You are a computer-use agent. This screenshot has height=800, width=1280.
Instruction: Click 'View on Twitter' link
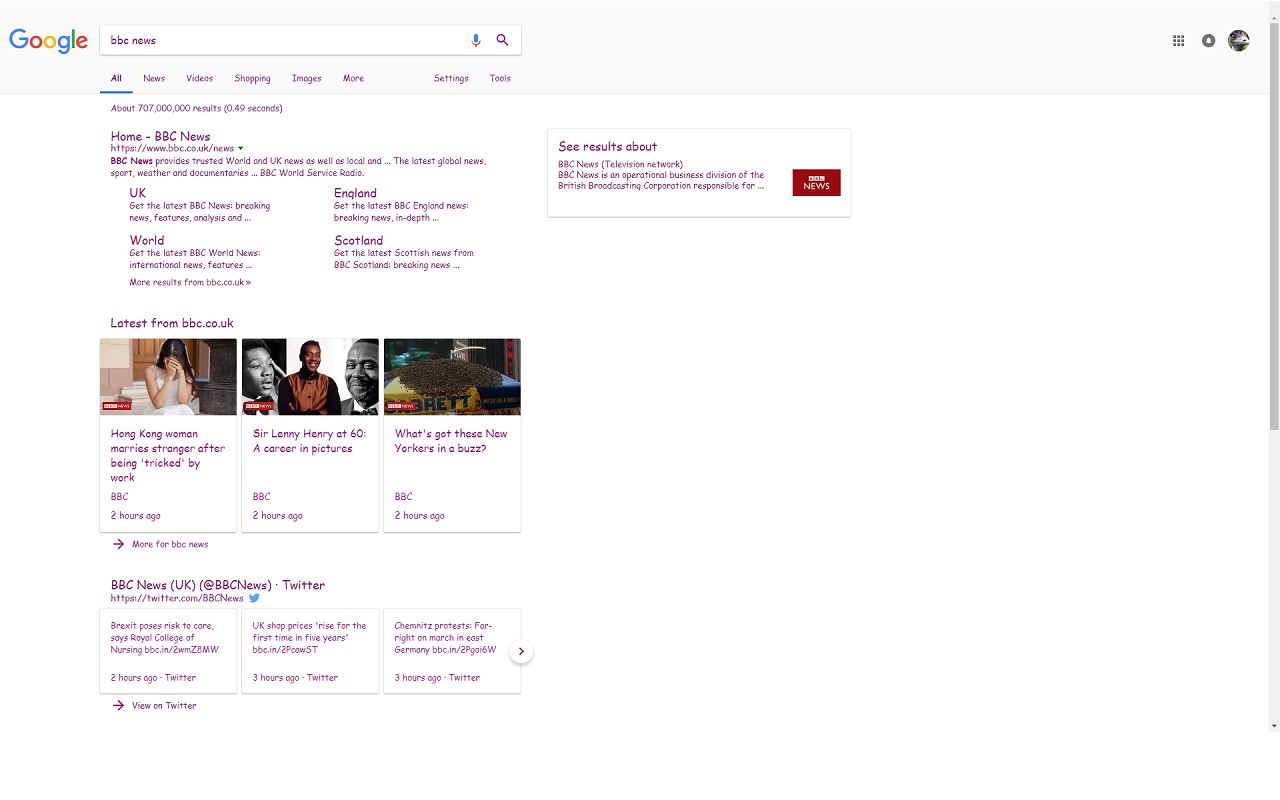click(164, 705)
